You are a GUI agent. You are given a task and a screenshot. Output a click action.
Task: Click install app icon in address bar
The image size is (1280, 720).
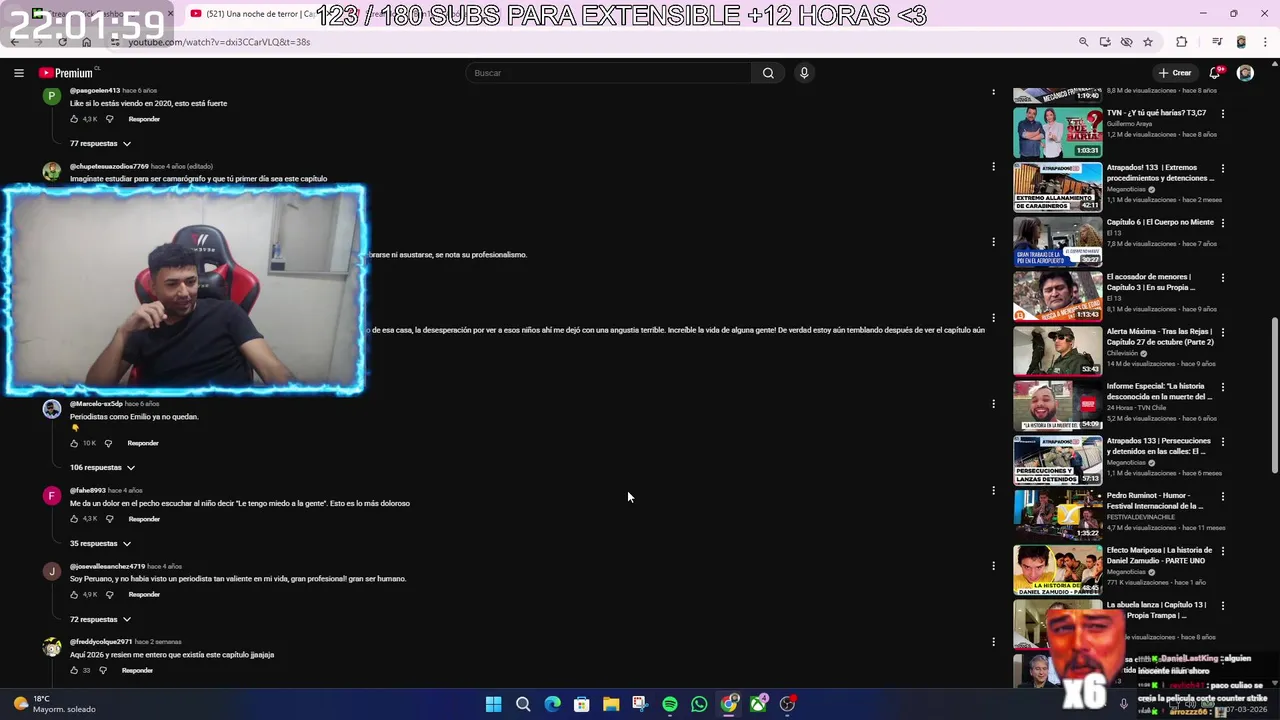point(1105,42)
